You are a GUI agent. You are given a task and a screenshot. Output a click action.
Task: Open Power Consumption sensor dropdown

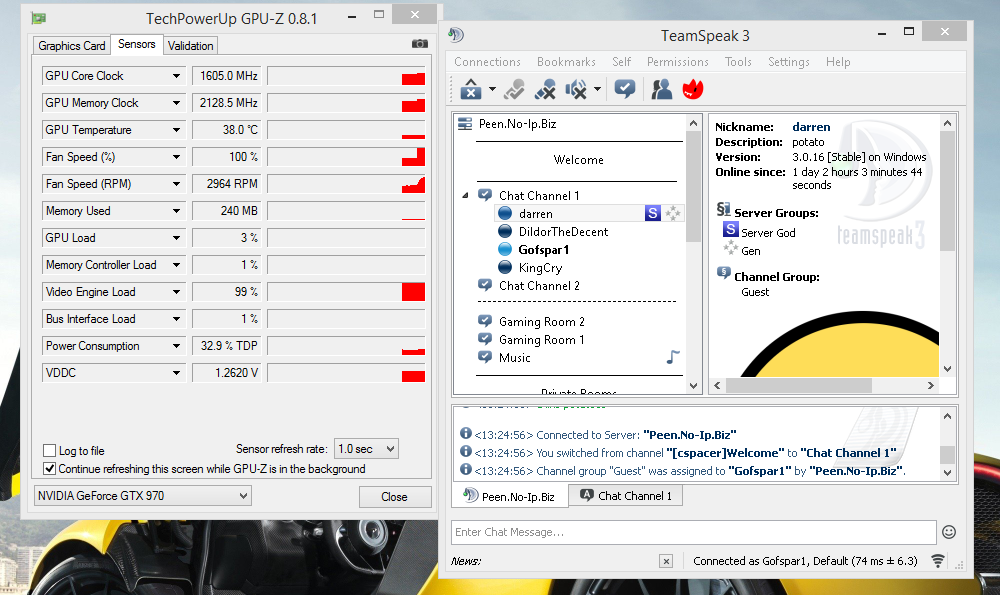pyautogui.click(x=176, y=346)
